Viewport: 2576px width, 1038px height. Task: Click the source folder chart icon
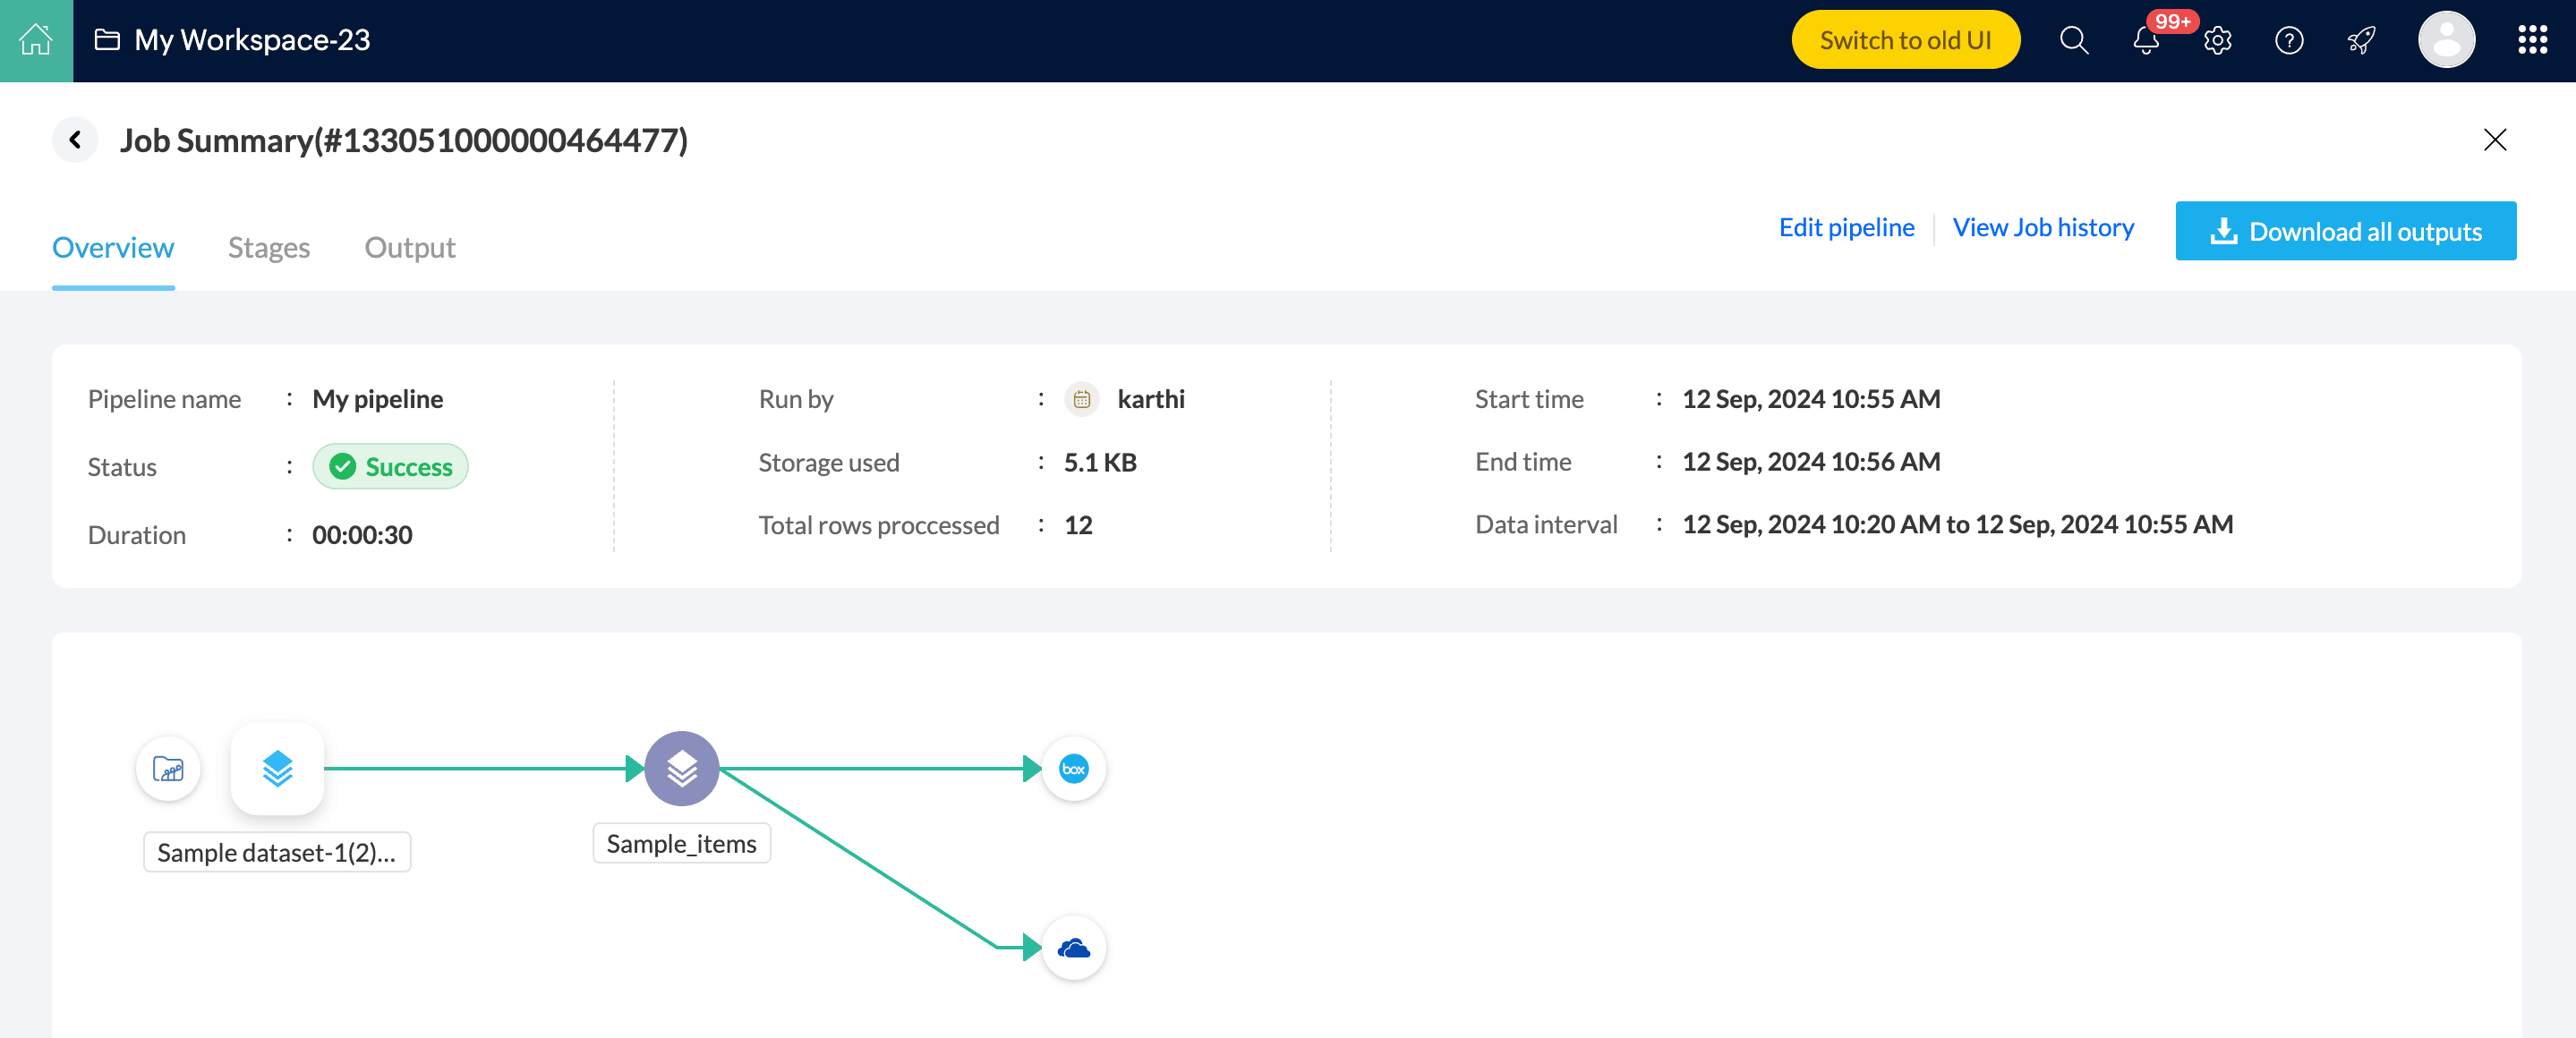[x=168, y=768]
